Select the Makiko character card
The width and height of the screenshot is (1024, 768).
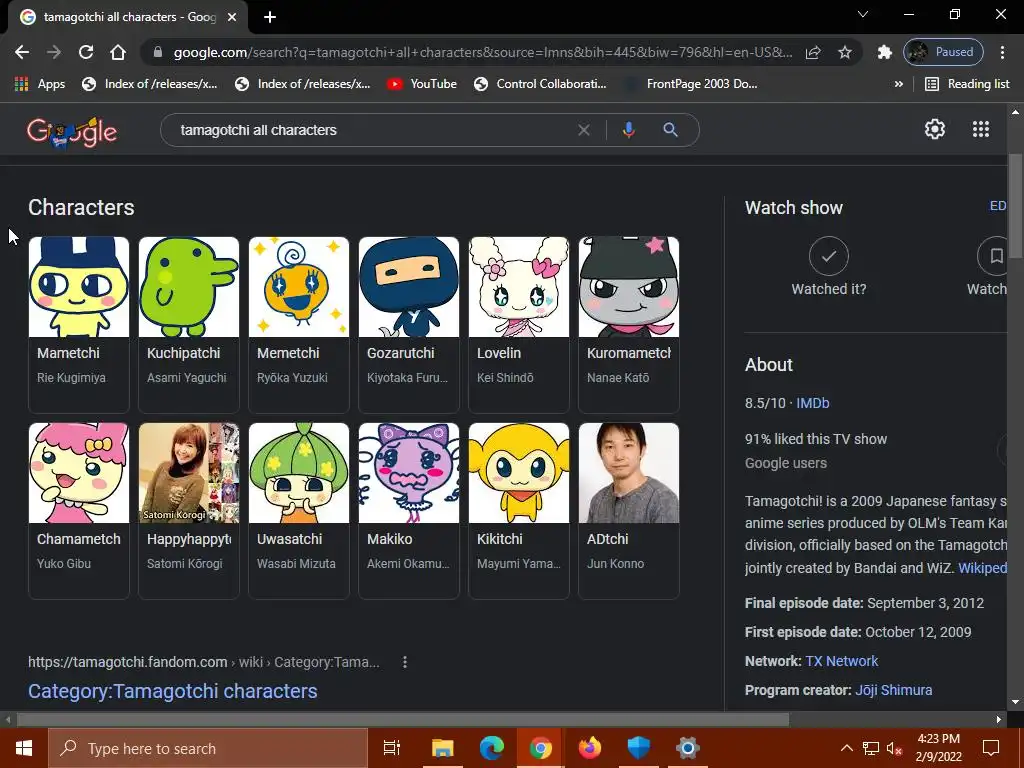(x=409, y=511)
